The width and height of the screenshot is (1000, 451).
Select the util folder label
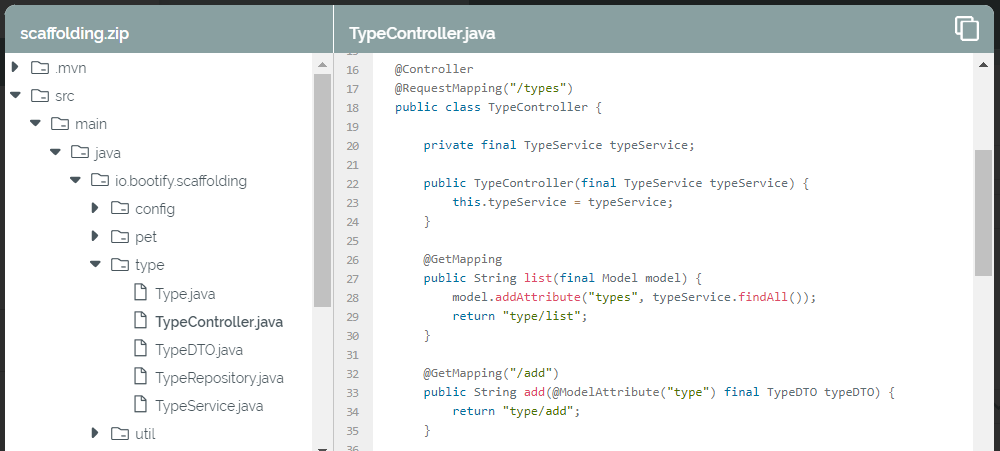point(145,434)
